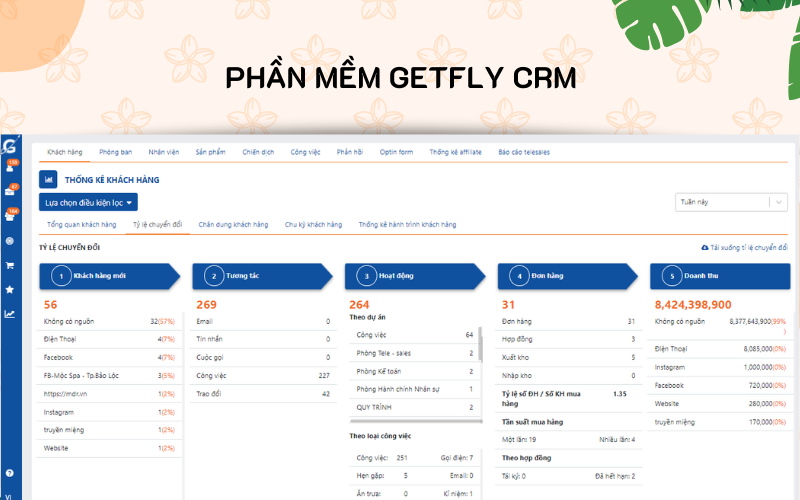Select the Chu kỳ khách hàng sub-tab
Screen dimensions: 800x500
(313, 224)
